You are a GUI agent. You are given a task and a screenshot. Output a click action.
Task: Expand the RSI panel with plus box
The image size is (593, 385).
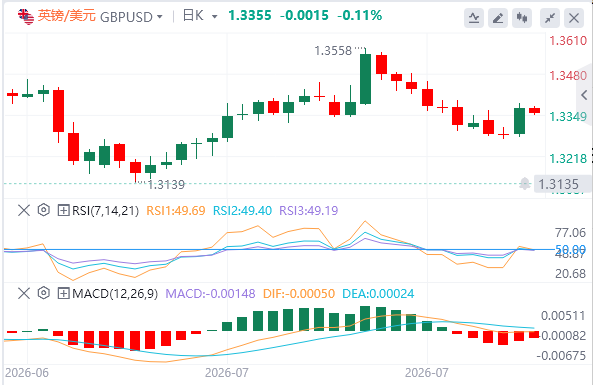[x=63, y=210]
